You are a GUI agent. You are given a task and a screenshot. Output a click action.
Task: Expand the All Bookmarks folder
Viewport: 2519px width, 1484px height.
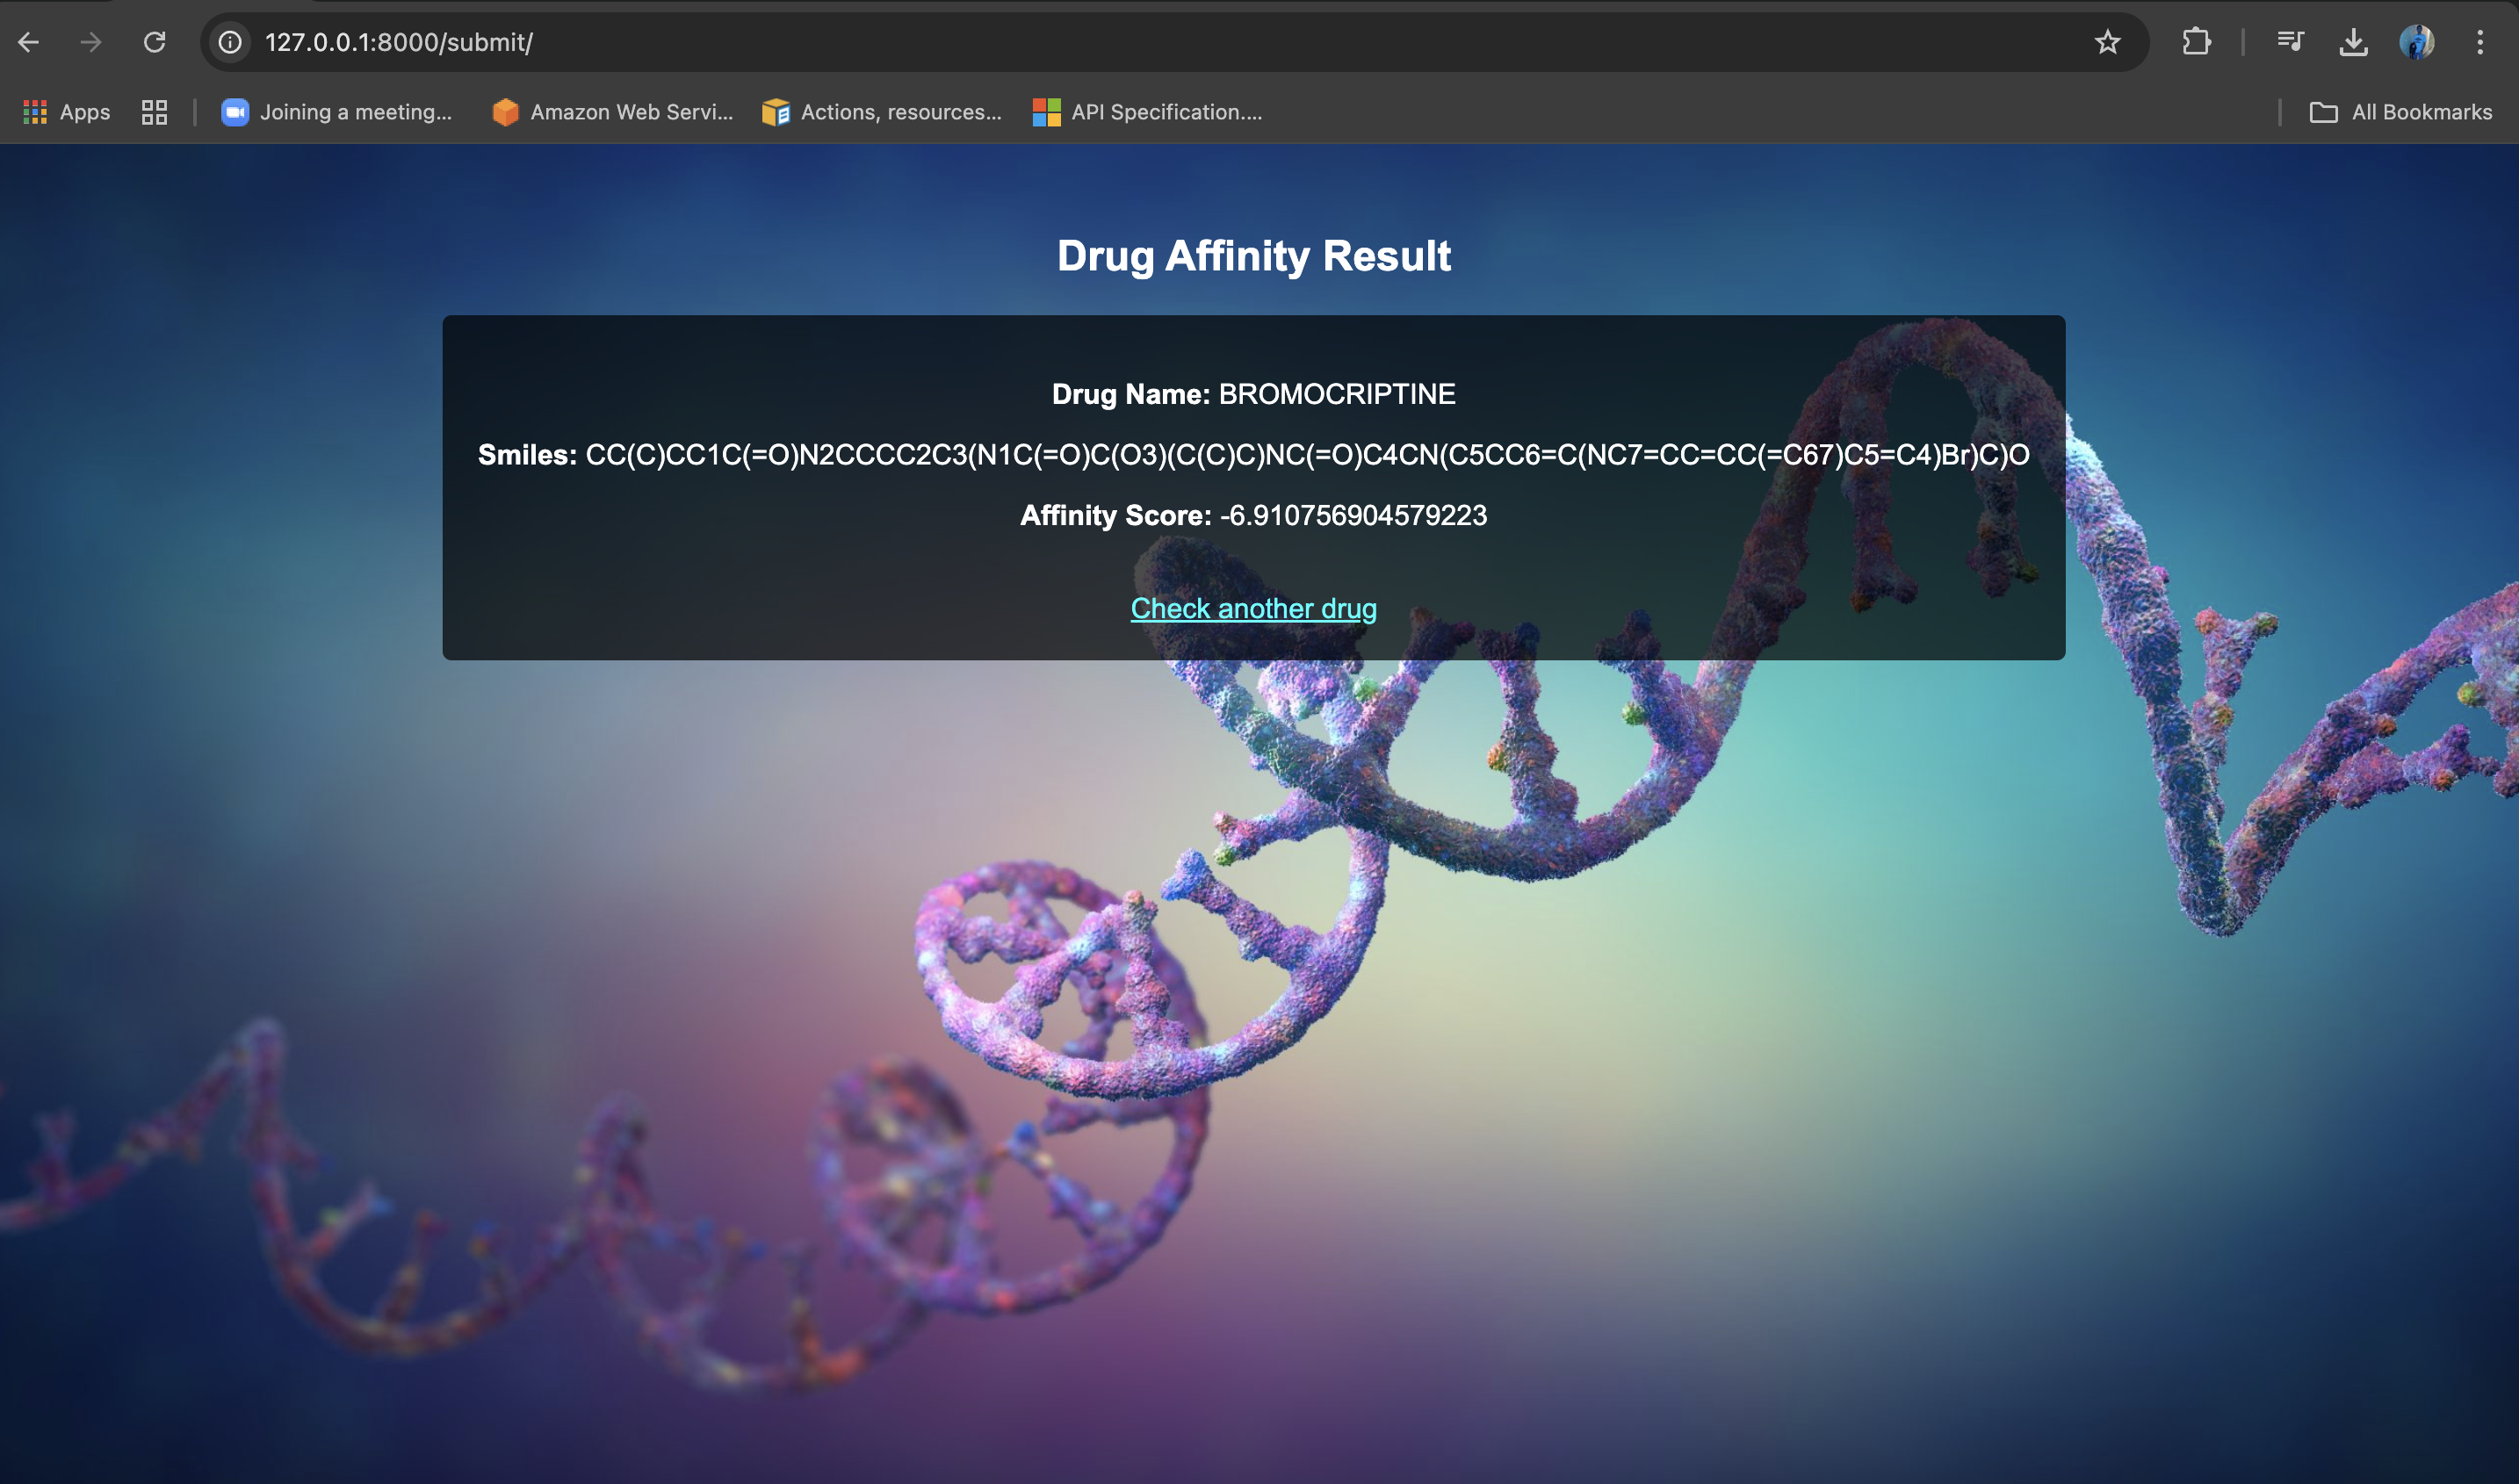2400,112
